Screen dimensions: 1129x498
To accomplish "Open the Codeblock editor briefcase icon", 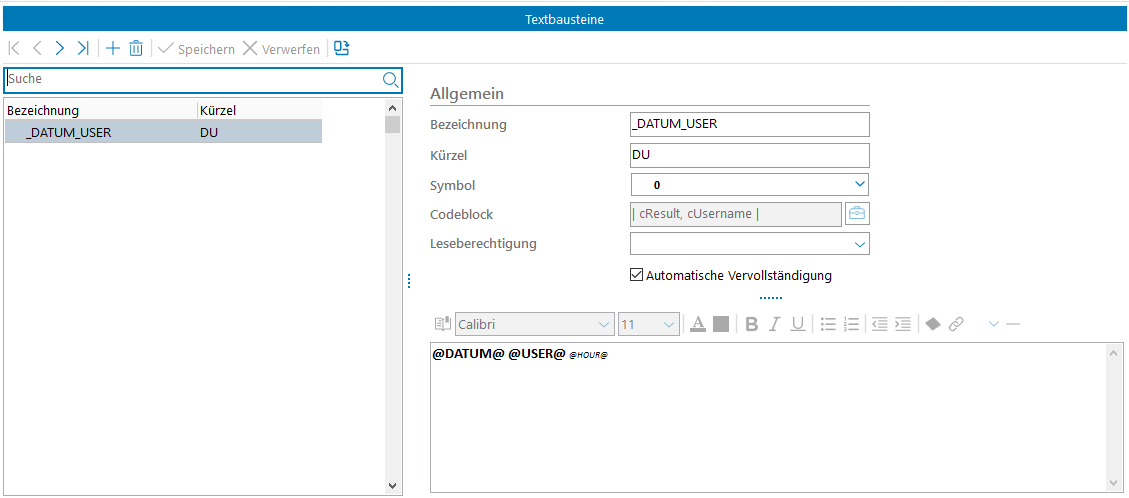I will pos(857,213).
